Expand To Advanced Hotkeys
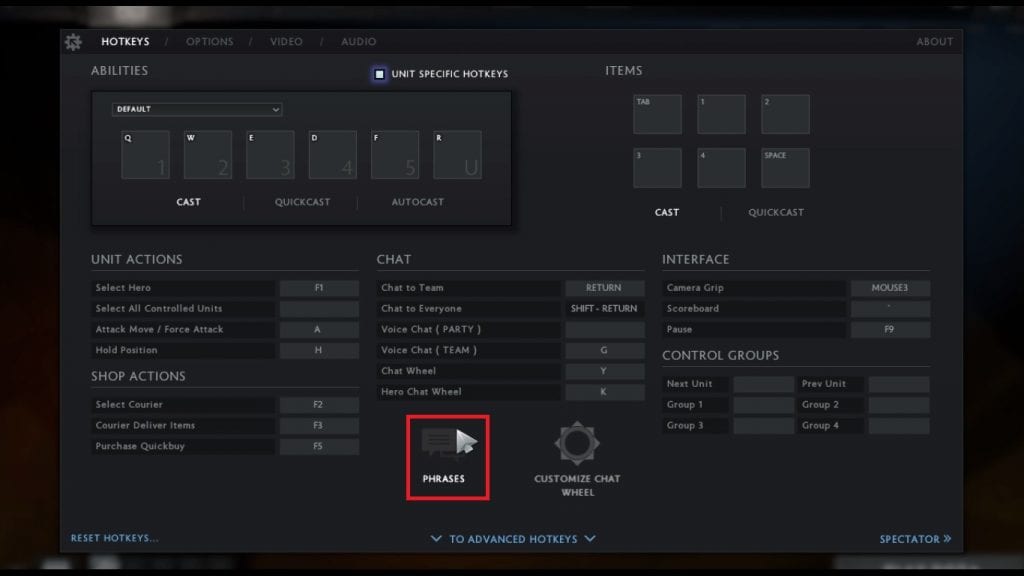 513,539
